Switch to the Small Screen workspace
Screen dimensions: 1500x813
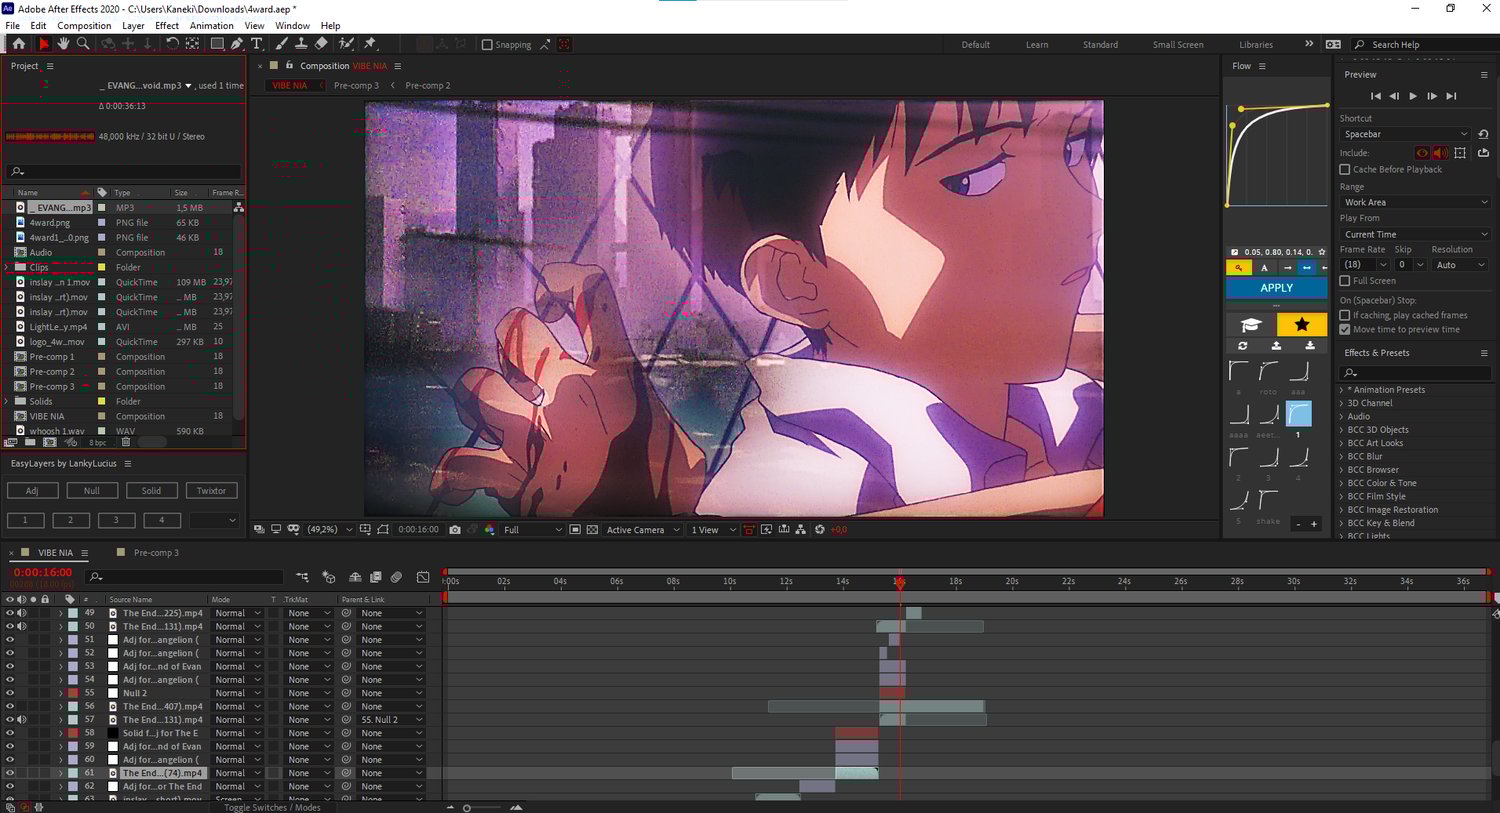point(1178,45)
